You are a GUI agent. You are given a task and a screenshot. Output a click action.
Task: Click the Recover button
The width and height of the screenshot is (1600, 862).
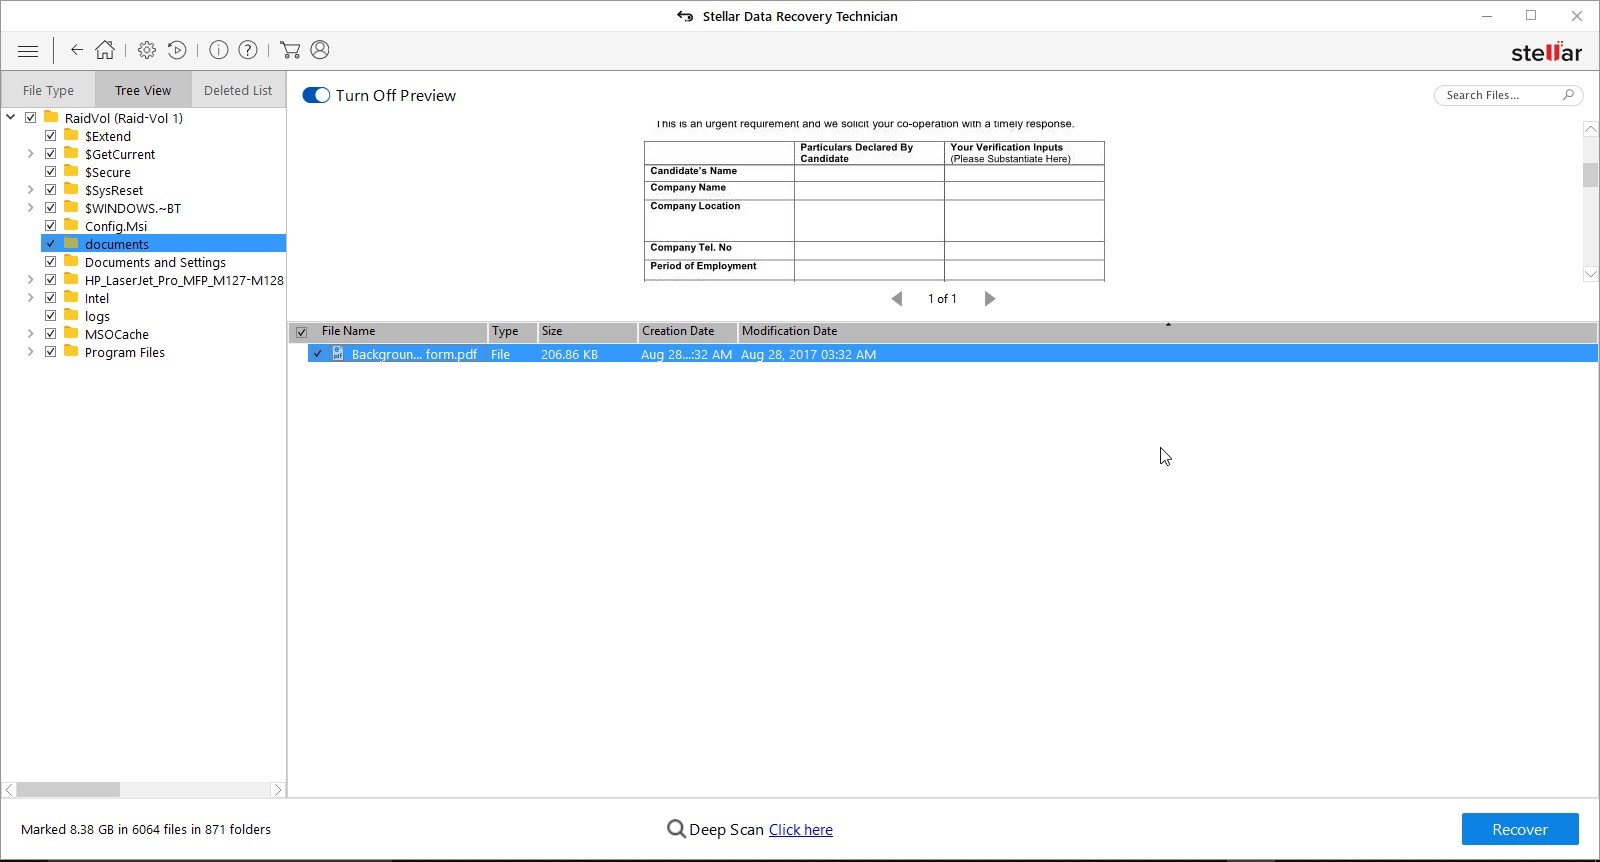[1519, 829]
